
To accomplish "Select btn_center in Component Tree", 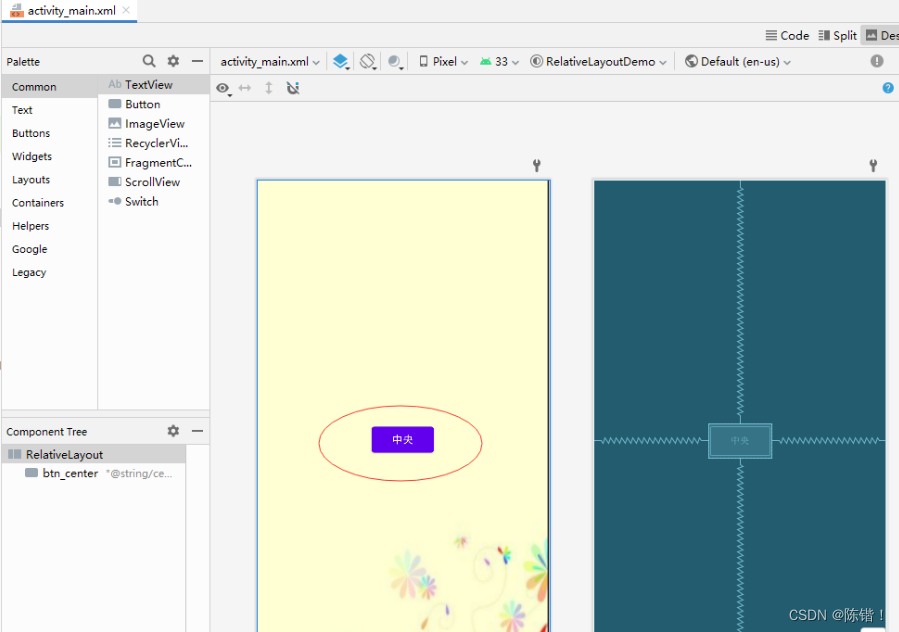I will pos(94,473).
